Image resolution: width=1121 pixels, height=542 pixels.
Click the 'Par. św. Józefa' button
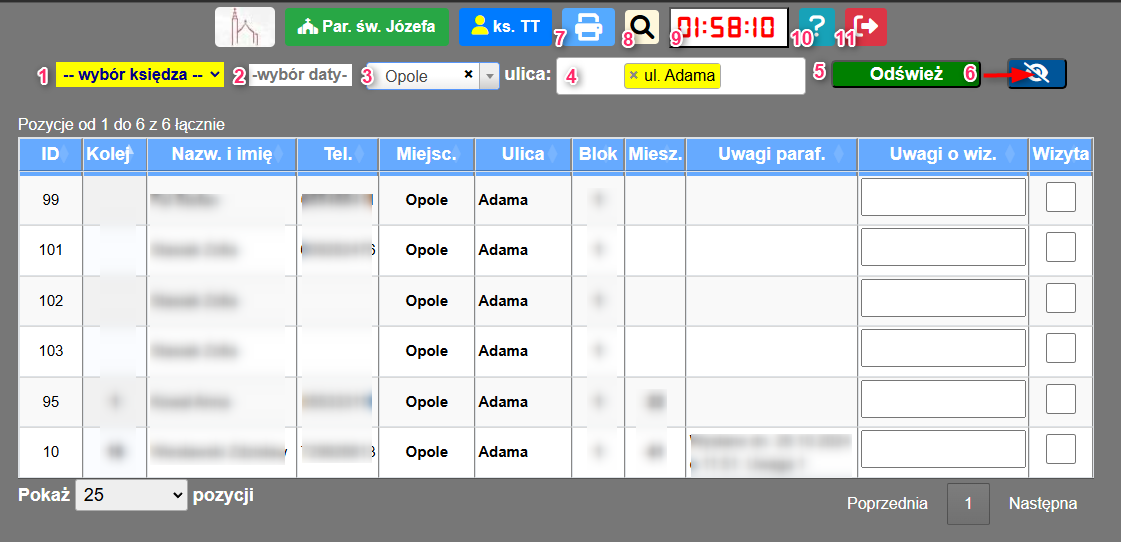[x=367, y=27]
